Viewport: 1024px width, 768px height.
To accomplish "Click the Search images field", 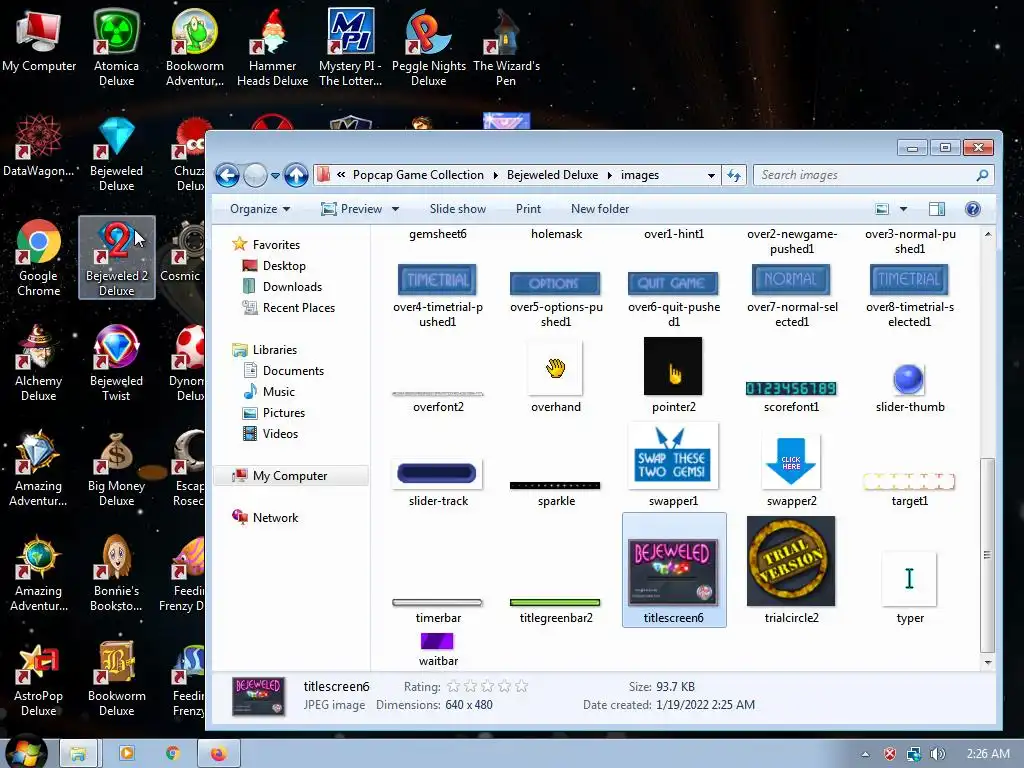I will pos(873,175).
